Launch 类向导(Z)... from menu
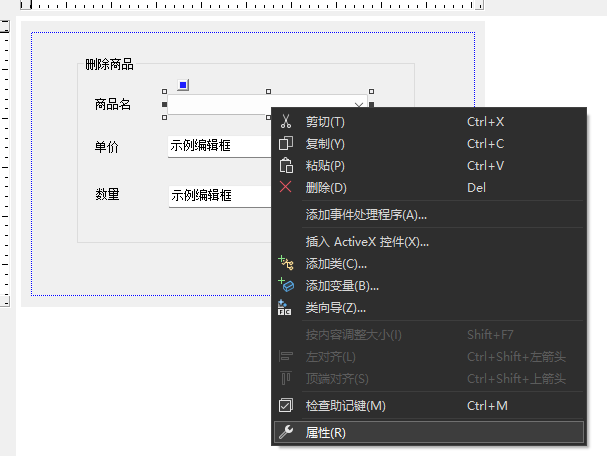The height and width of the screenshot is (456, 607). (x=429, y=308)
